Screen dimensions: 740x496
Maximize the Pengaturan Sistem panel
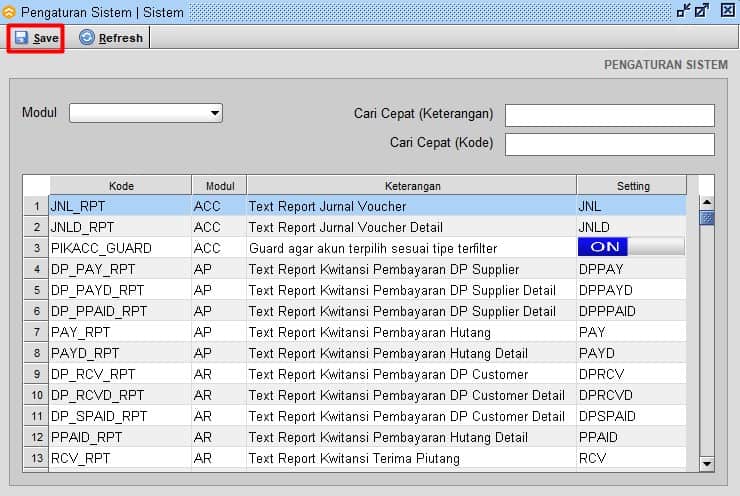703,10
